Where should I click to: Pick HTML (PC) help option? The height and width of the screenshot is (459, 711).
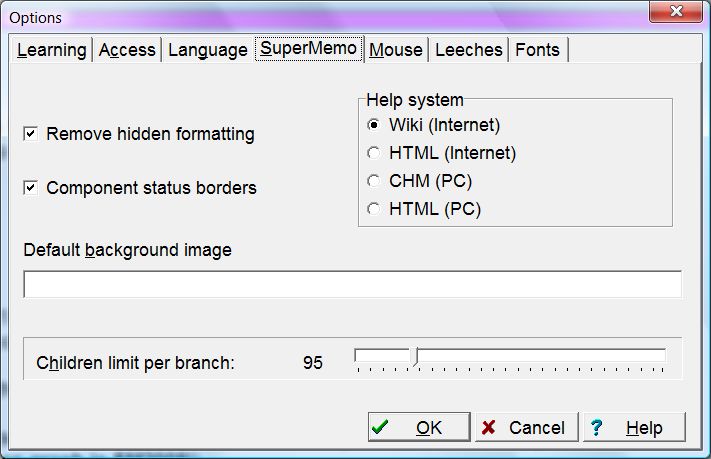pos(374,209)
